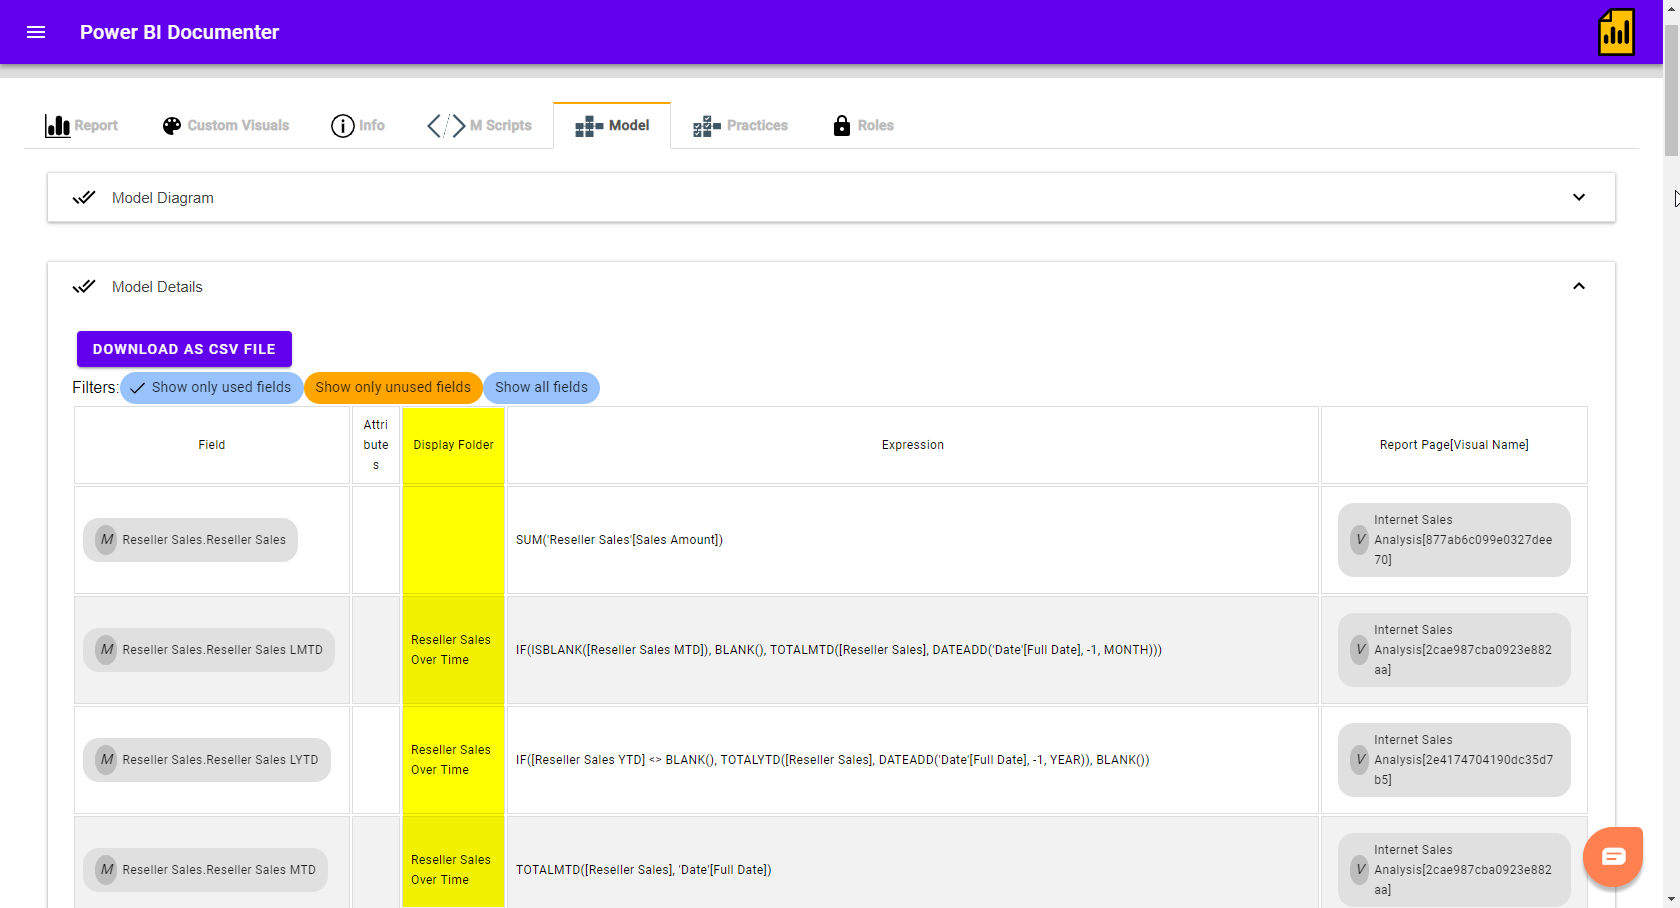Click the yellow Display Folder column header
The image size is (1680, 908).
point(452,444)
